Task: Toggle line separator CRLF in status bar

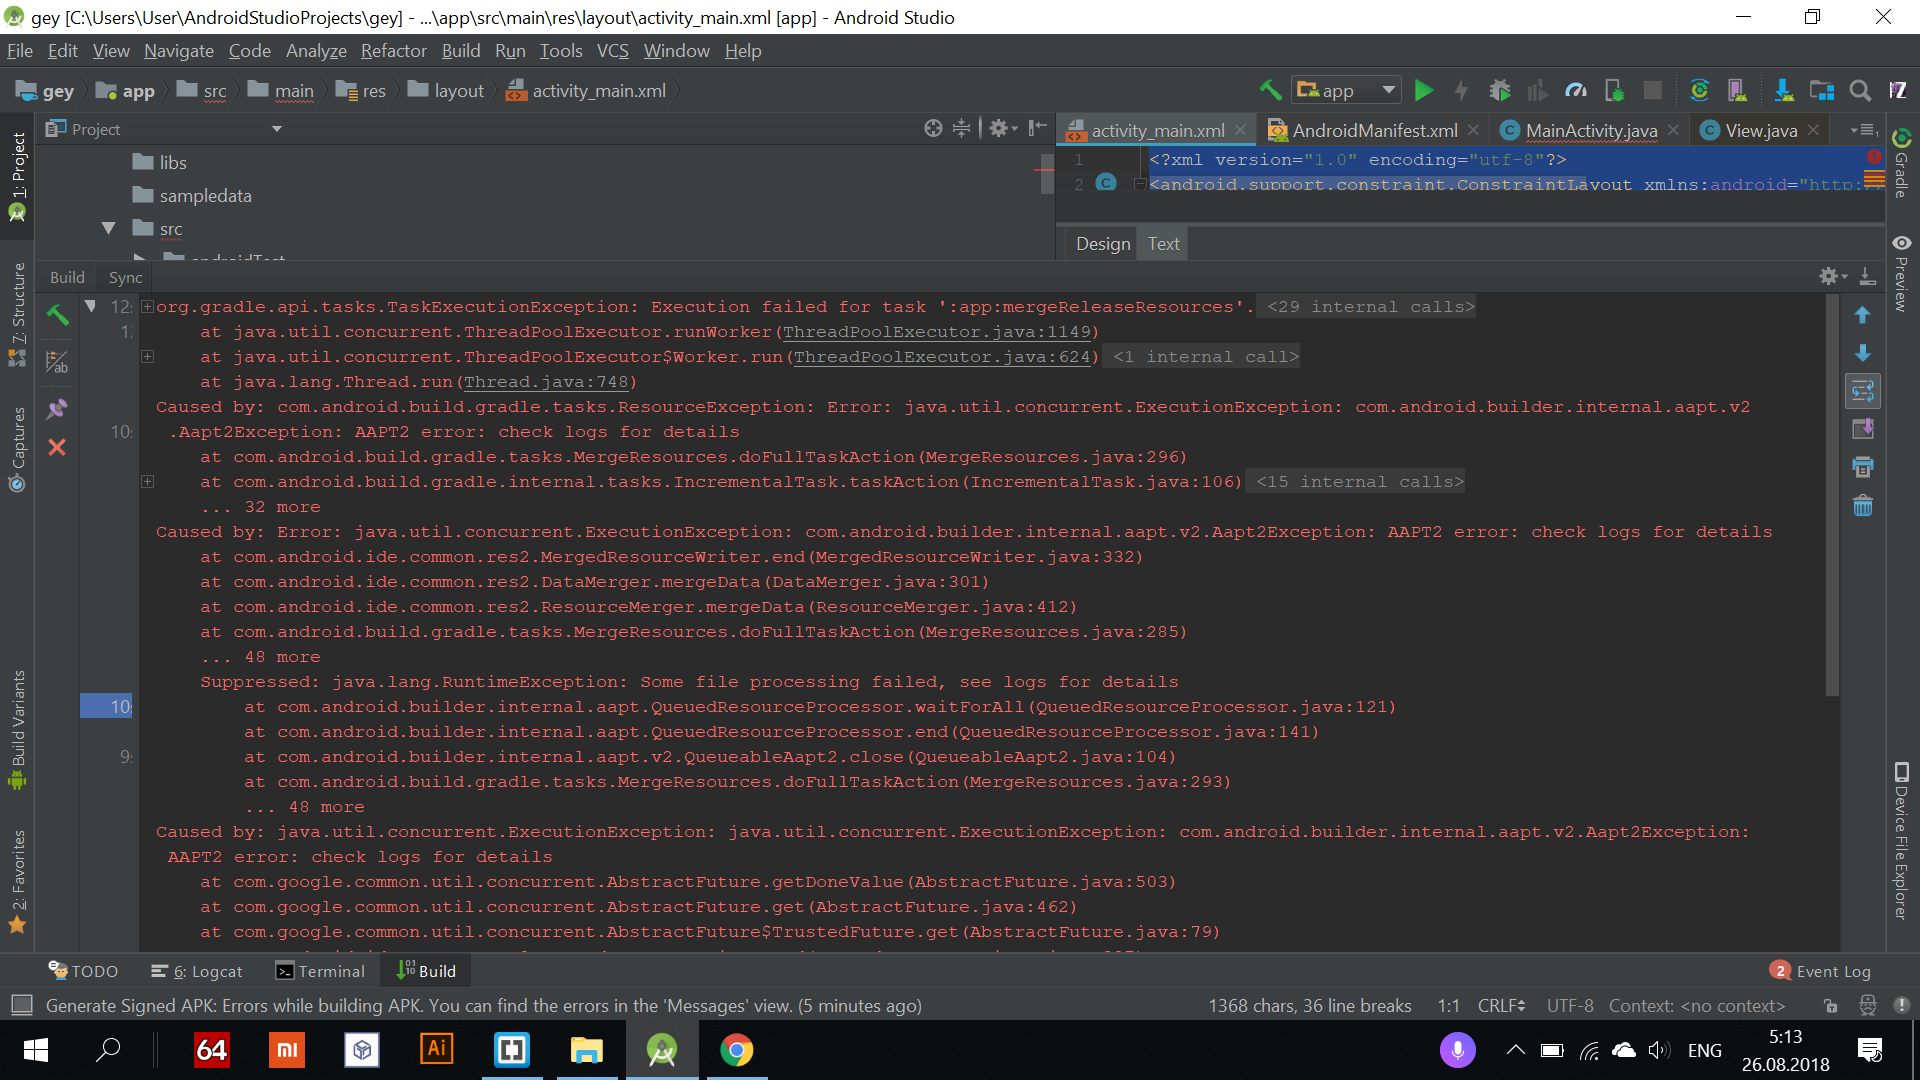Action: point(1501,1005)
